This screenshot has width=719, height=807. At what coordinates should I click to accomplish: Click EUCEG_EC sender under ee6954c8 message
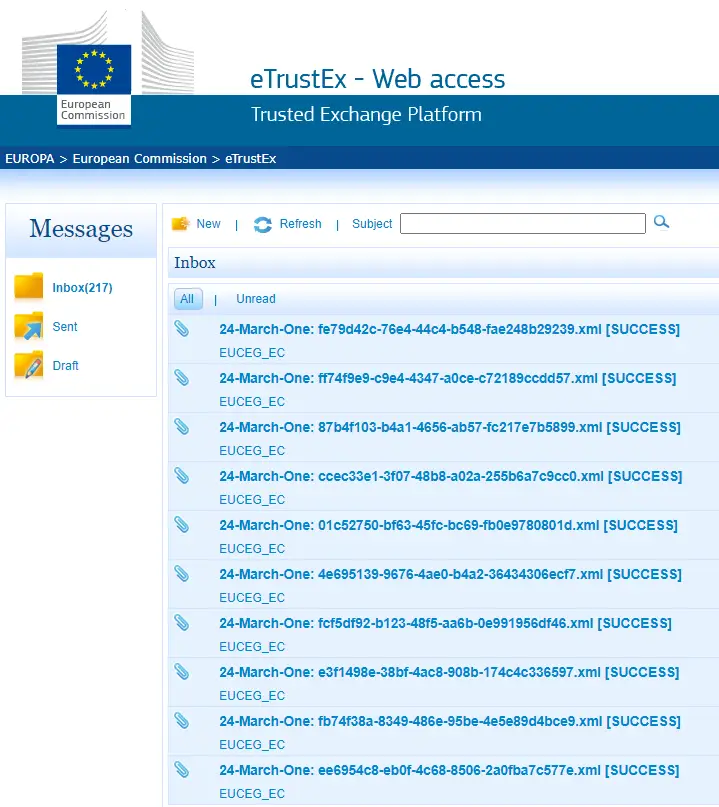[252, 794]
